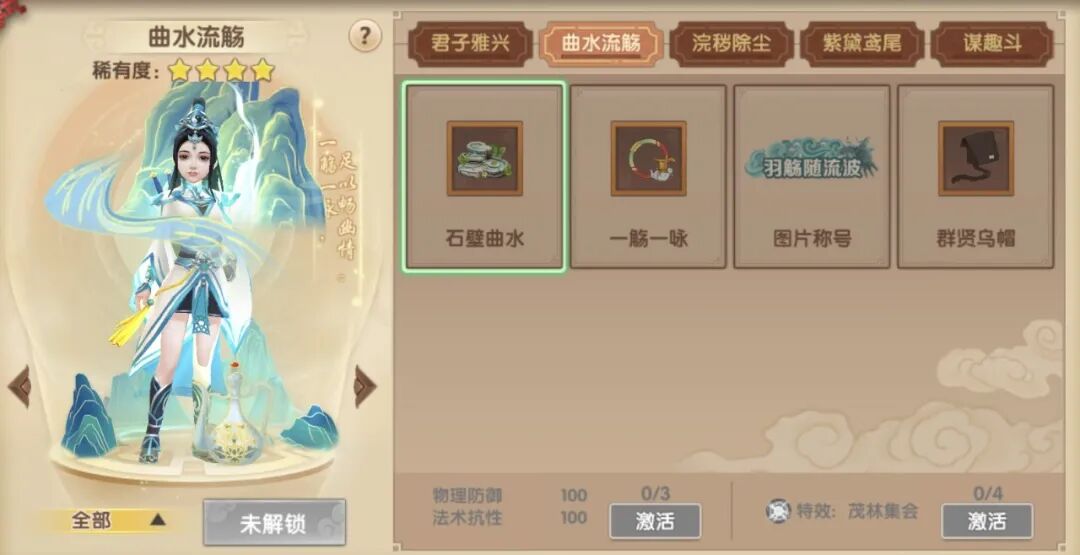Go to previous costume with left arrow
Image resolution: width=1080 pixels, height=555 pixels.
[x=19, y=386]
